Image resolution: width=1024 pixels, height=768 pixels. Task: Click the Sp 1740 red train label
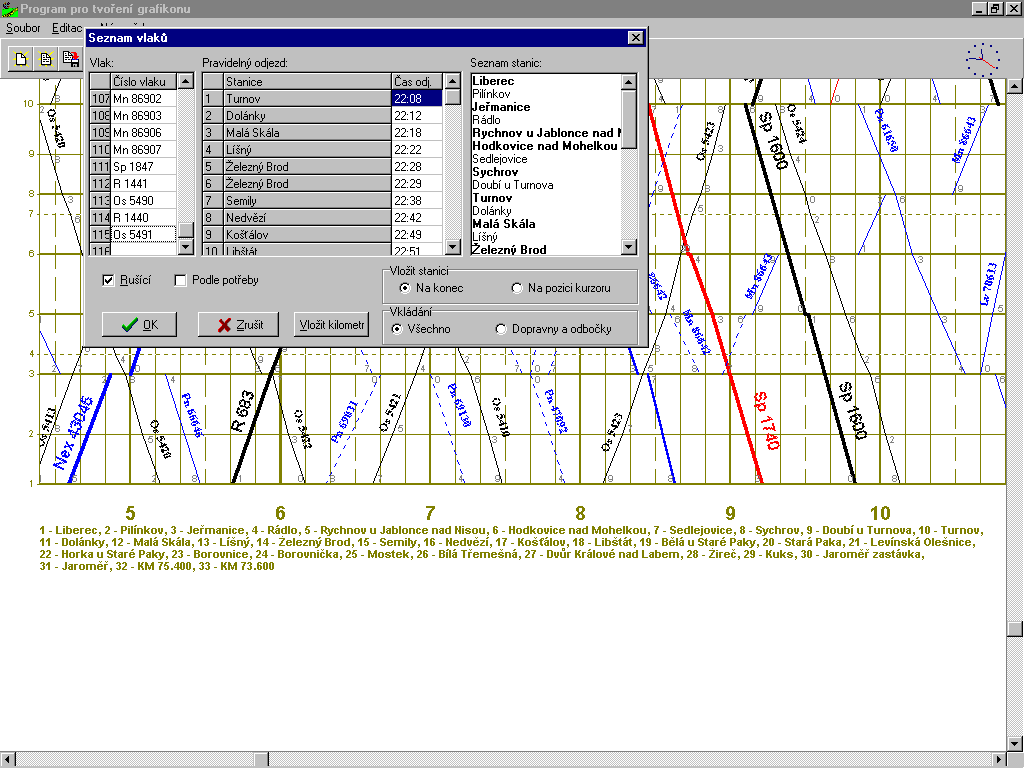click(767, 421)
